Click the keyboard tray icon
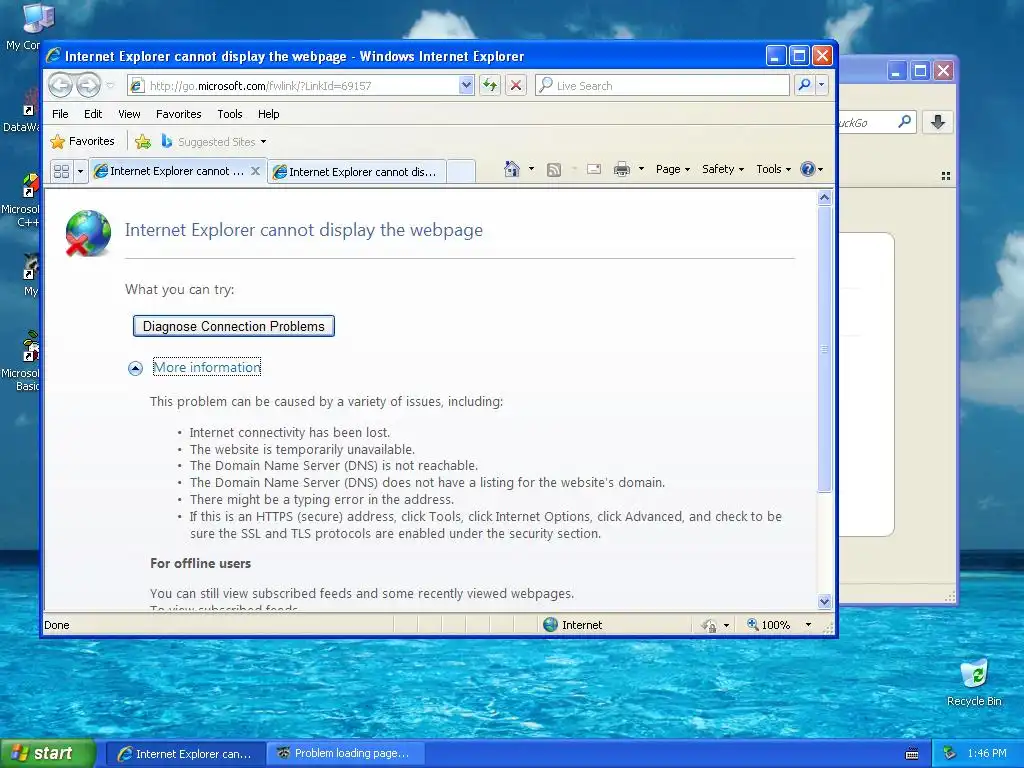This screenshot has width=1024, height=768. (x=912, y=754)
